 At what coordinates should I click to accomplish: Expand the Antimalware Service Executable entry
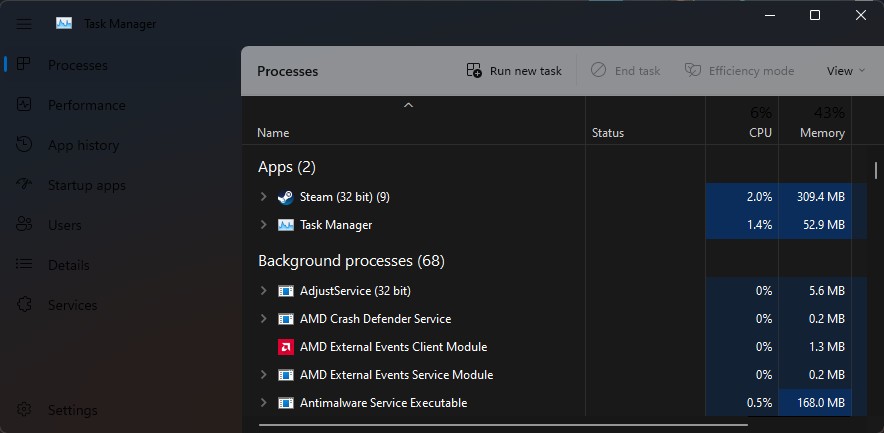pyautogui.click(x=263, y=403)
